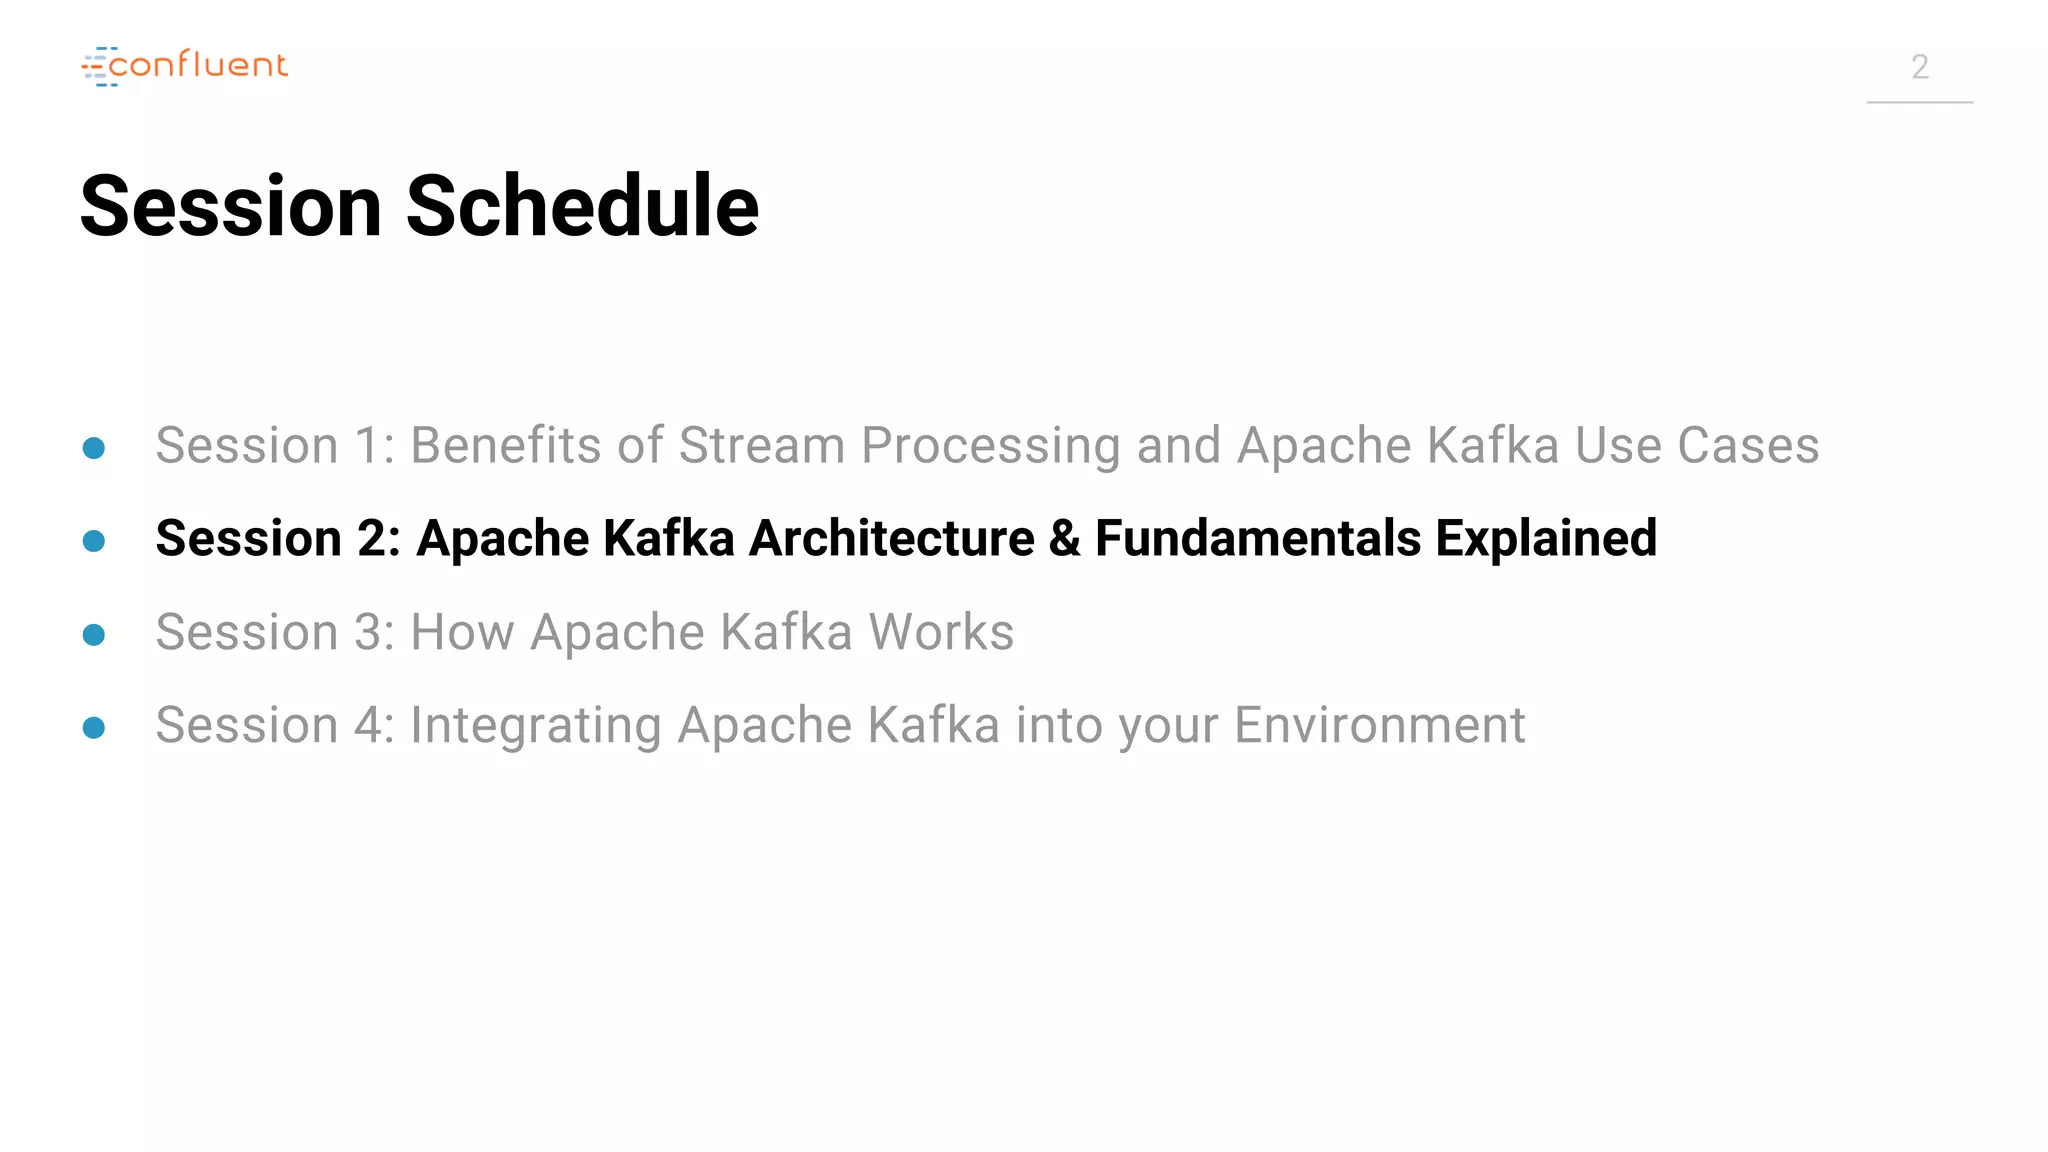Click 'Fundamentals Explained' in the bold line
Image resolution: width=2048 pixels, height=1152 pixels.
1376,538
